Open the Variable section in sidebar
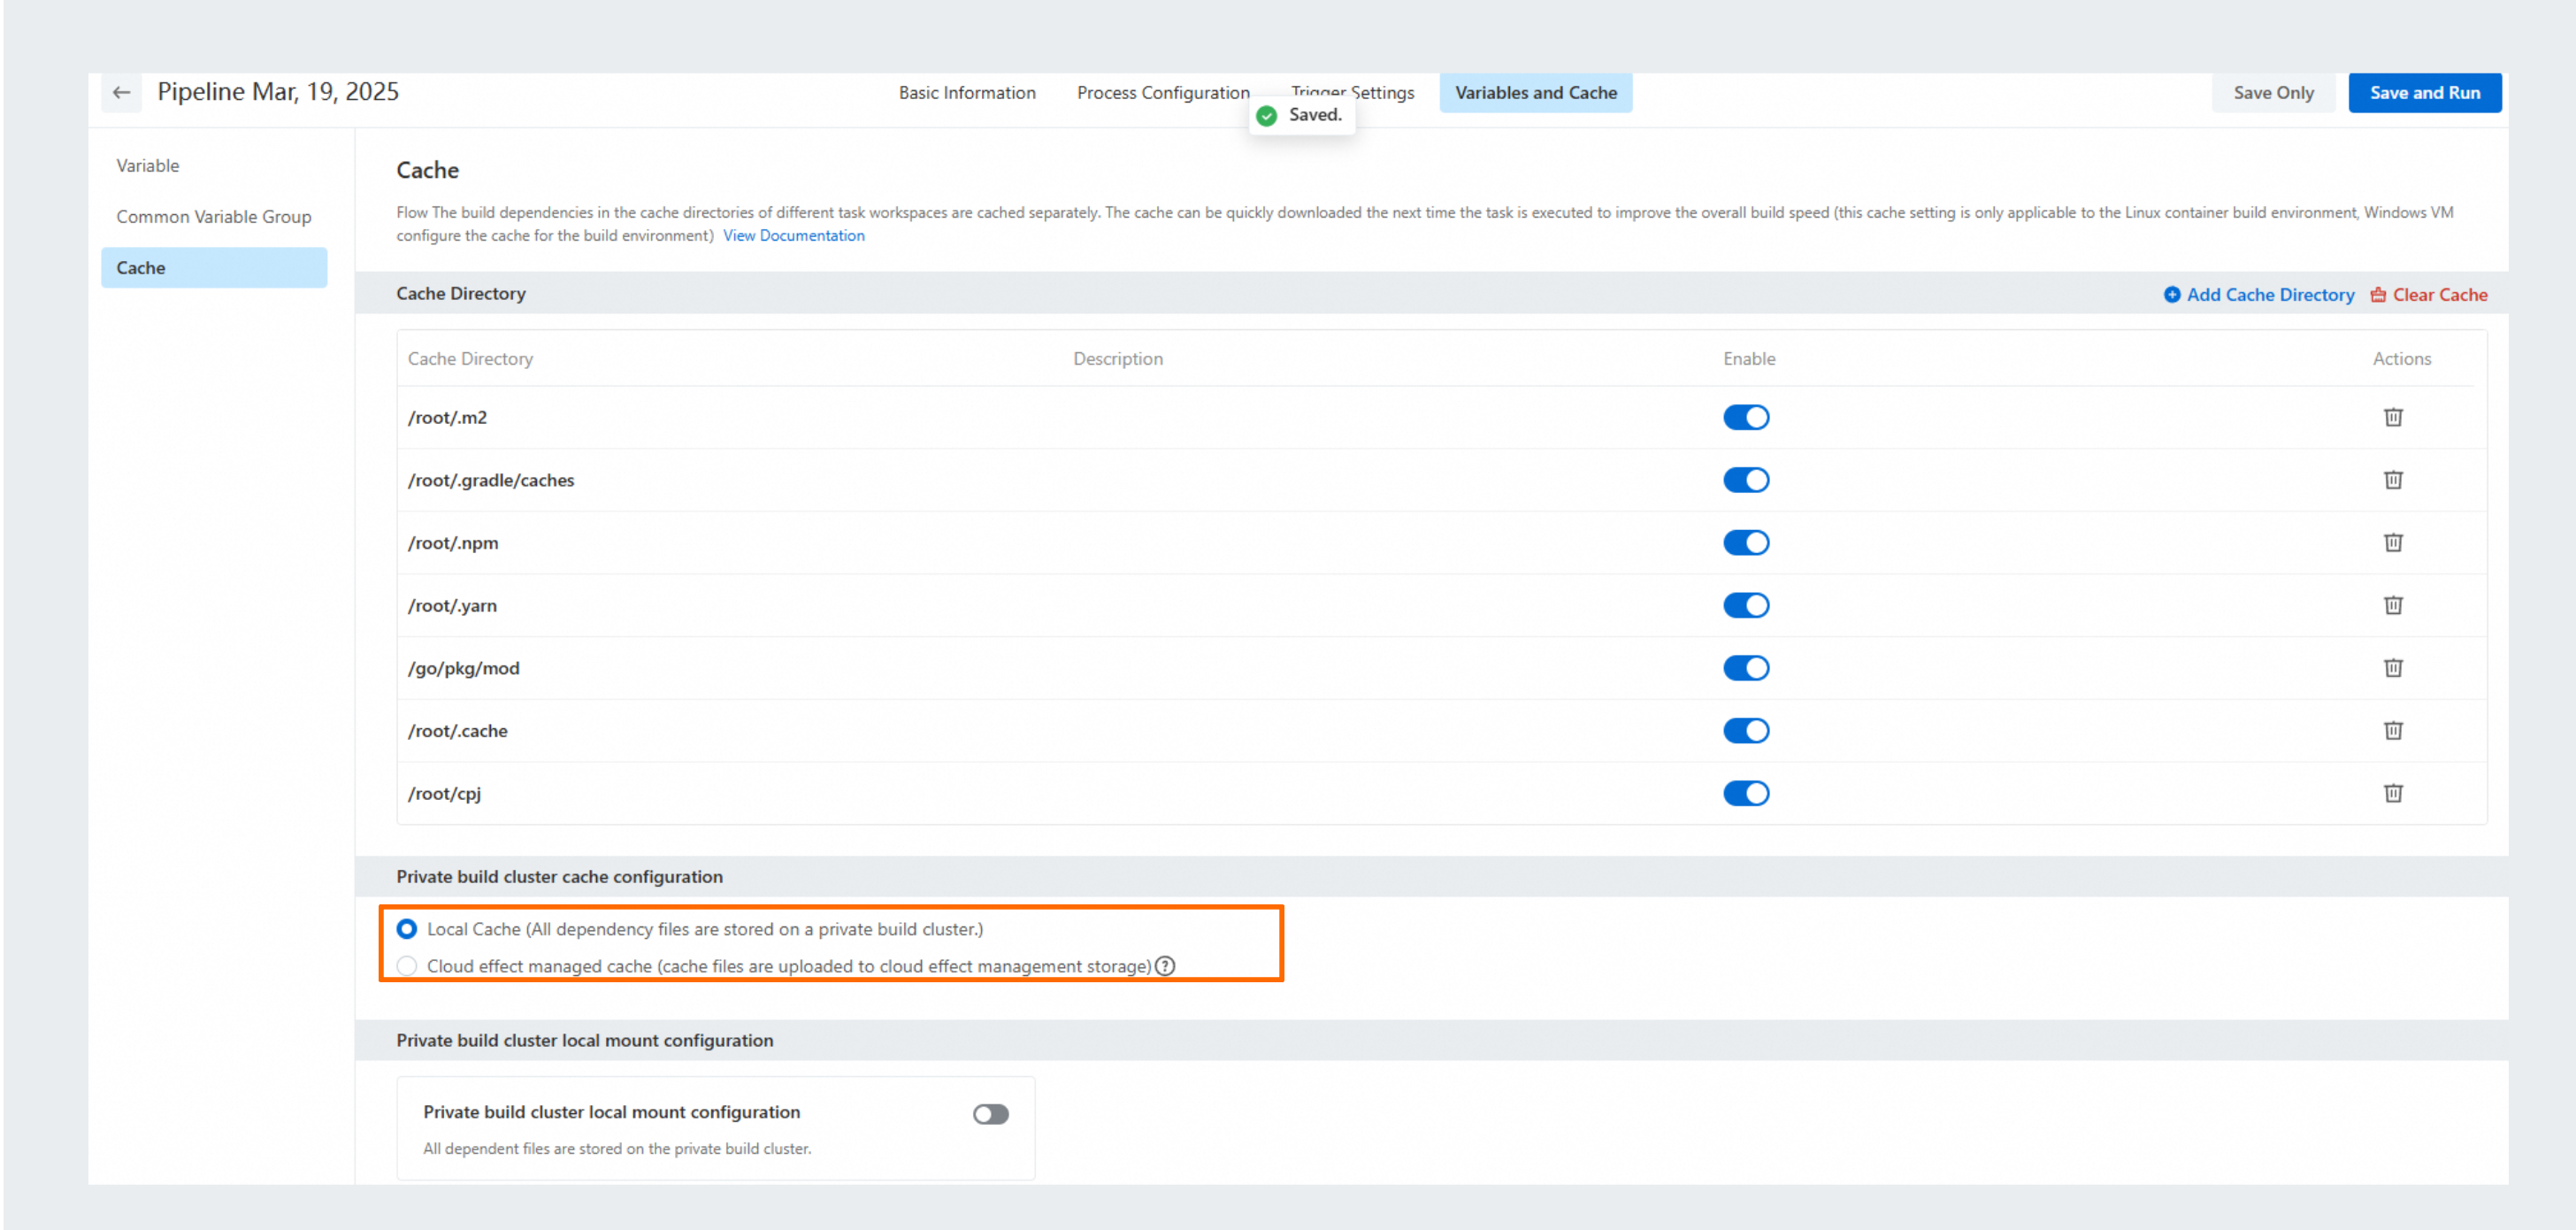 pyautogui.click(x=147, y=166)
